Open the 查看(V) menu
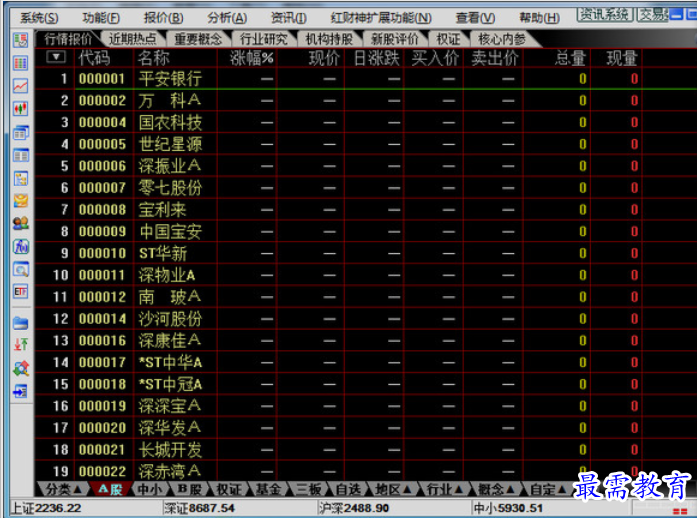 click(x=475, y=18)
